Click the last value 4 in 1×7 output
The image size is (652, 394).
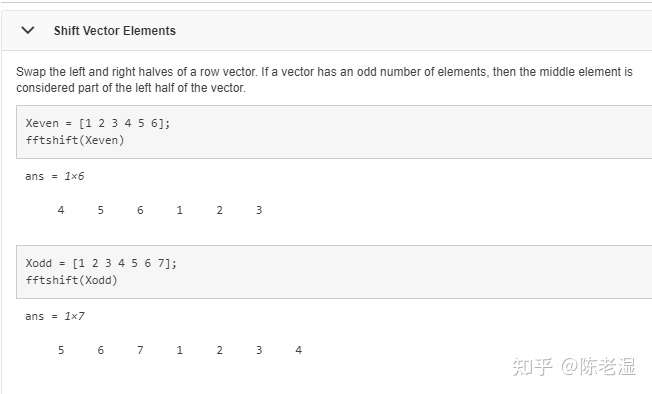pos(299,350)
